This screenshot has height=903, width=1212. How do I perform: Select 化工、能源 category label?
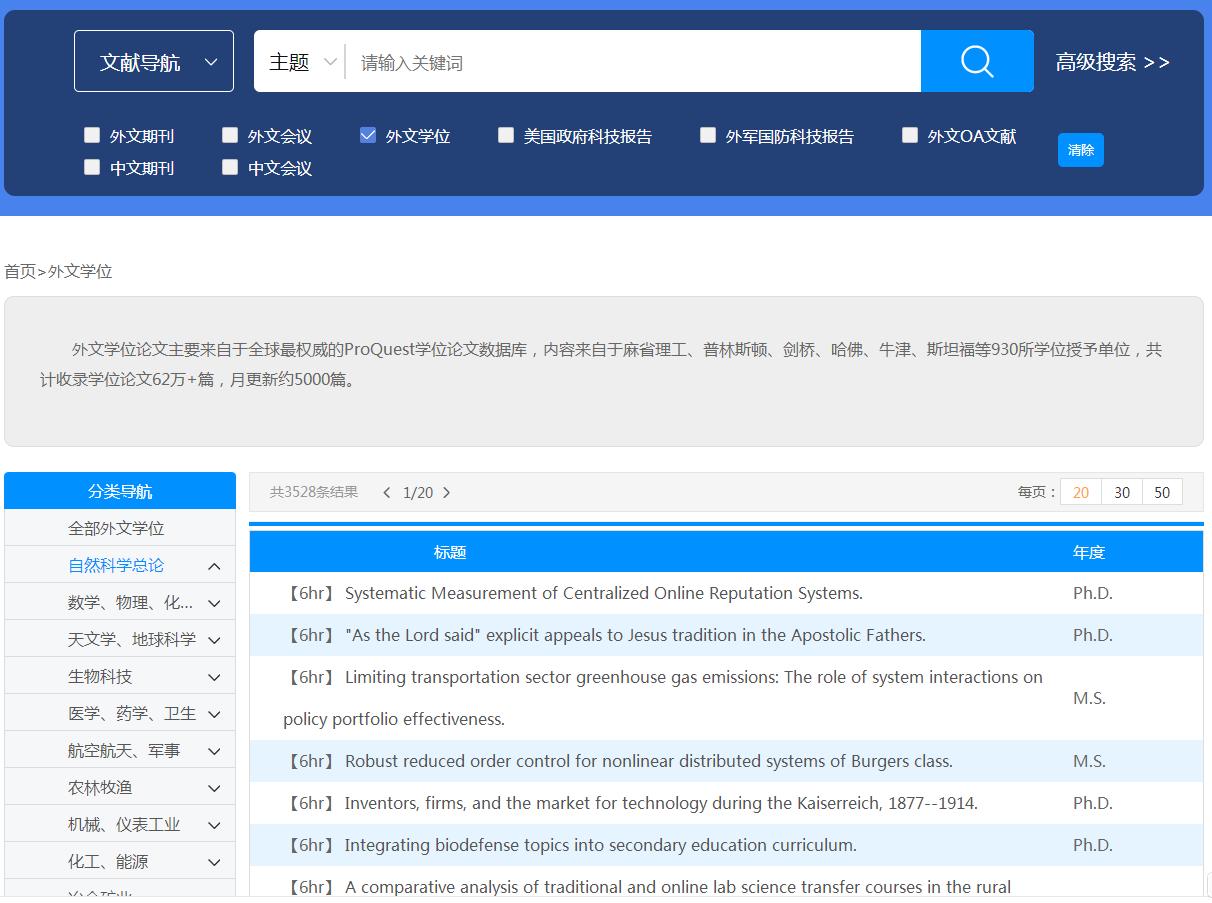(108, 861)
